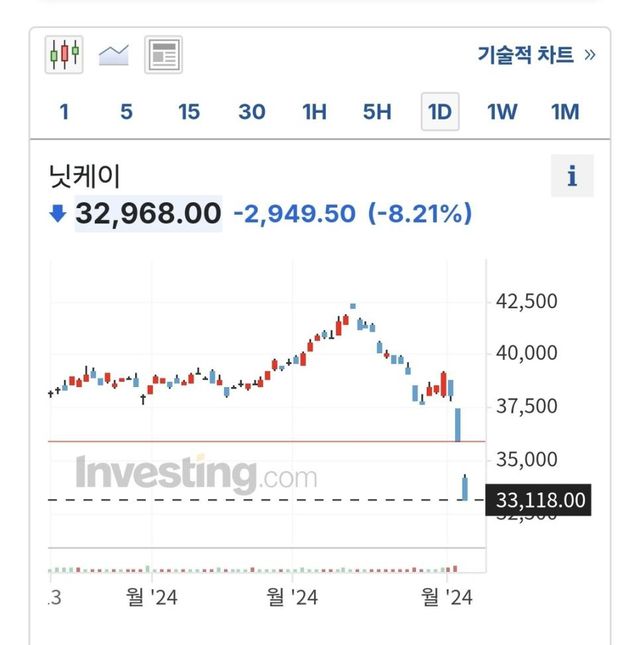Select the 5-minute interval tab
This screenshot has height=645, width=640.
(126, 112)
